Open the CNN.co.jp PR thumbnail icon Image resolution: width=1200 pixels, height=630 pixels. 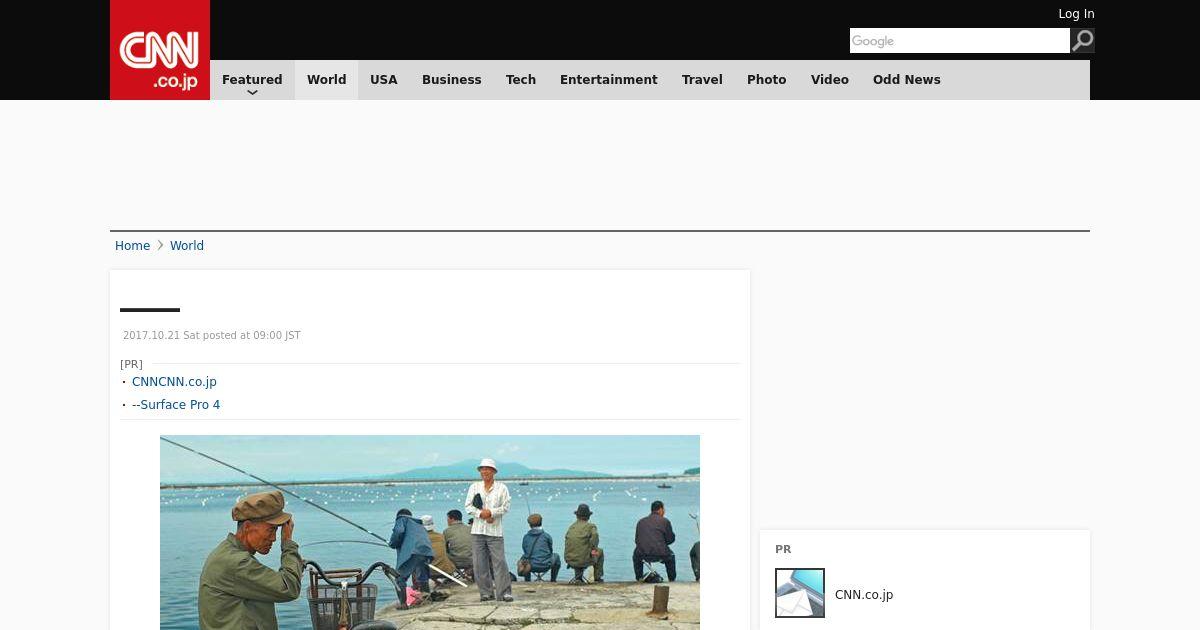click(x=800, y=593)
